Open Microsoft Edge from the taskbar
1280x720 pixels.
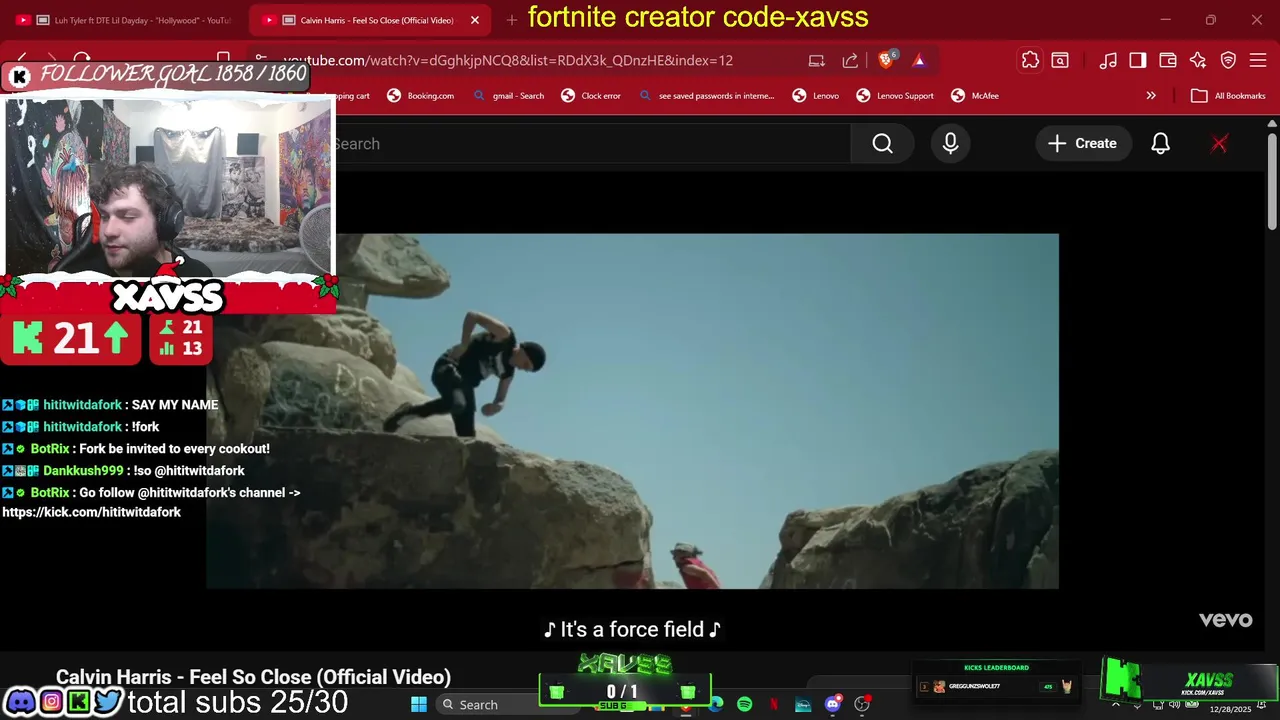(716, 704)
